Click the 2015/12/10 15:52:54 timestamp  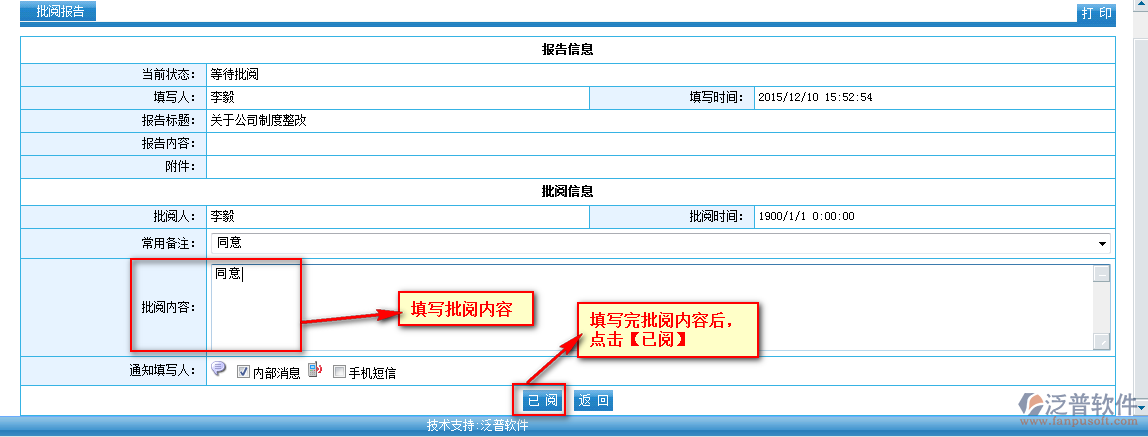coord(815,97)
